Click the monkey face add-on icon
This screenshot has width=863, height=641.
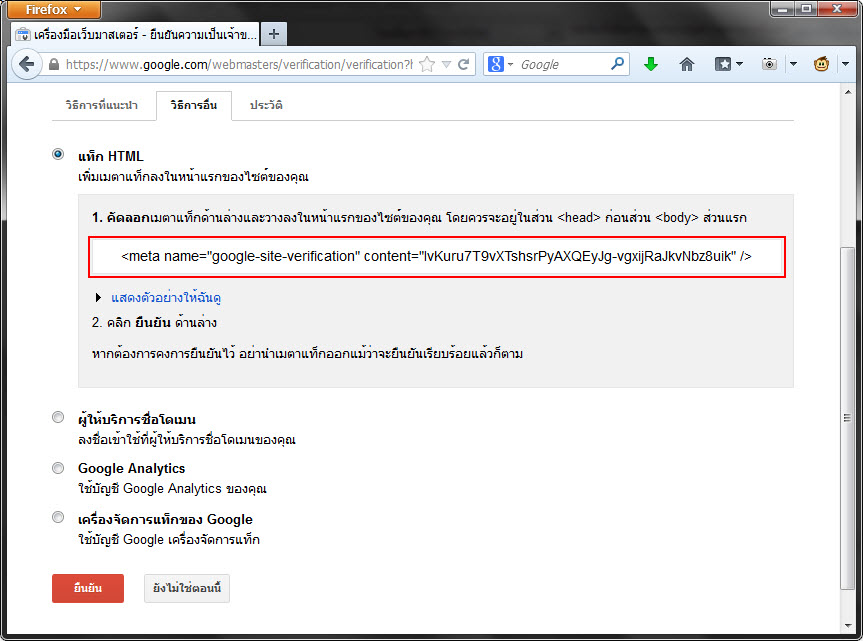[x=821, y=64]
